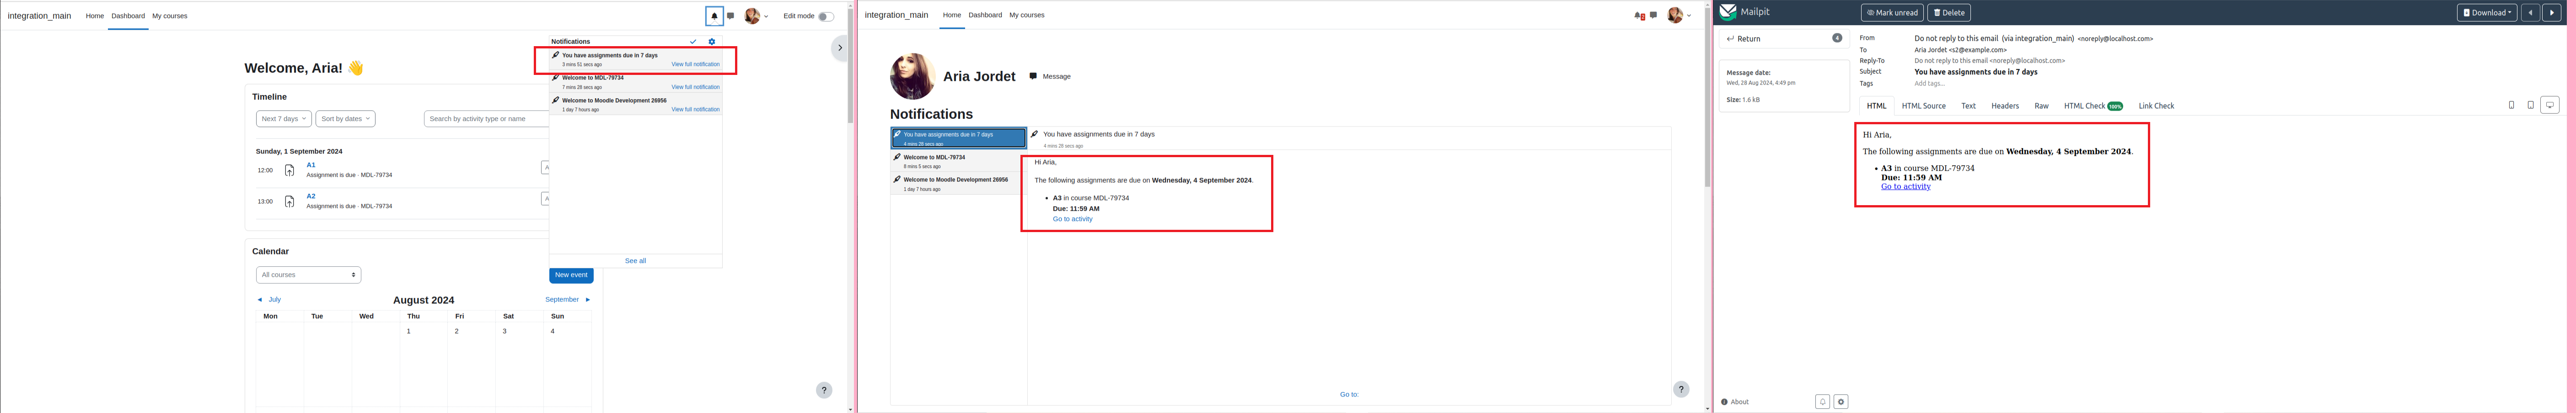
Task: Expand user menu in profile window
Action: tap(1689, 15)
